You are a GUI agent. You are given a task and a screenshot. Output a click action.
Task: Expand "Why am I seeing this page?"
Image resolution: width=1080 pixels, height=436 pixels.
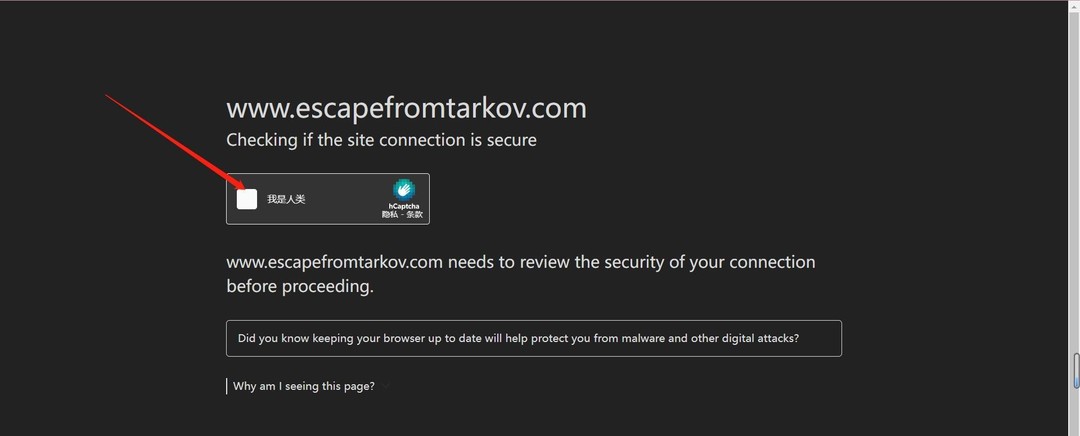[304, 386]
